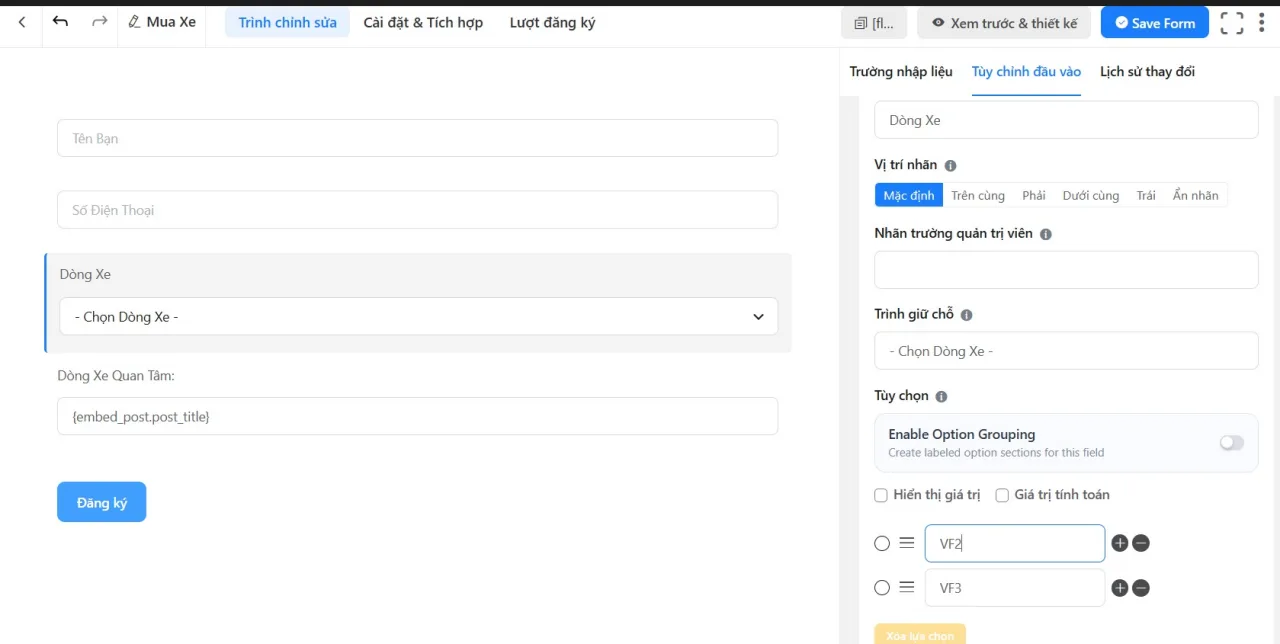This screenshot has height=644, width=1280.
Task: Show info for Nhãn trường quản trị viên
Action: point(1045,234)
